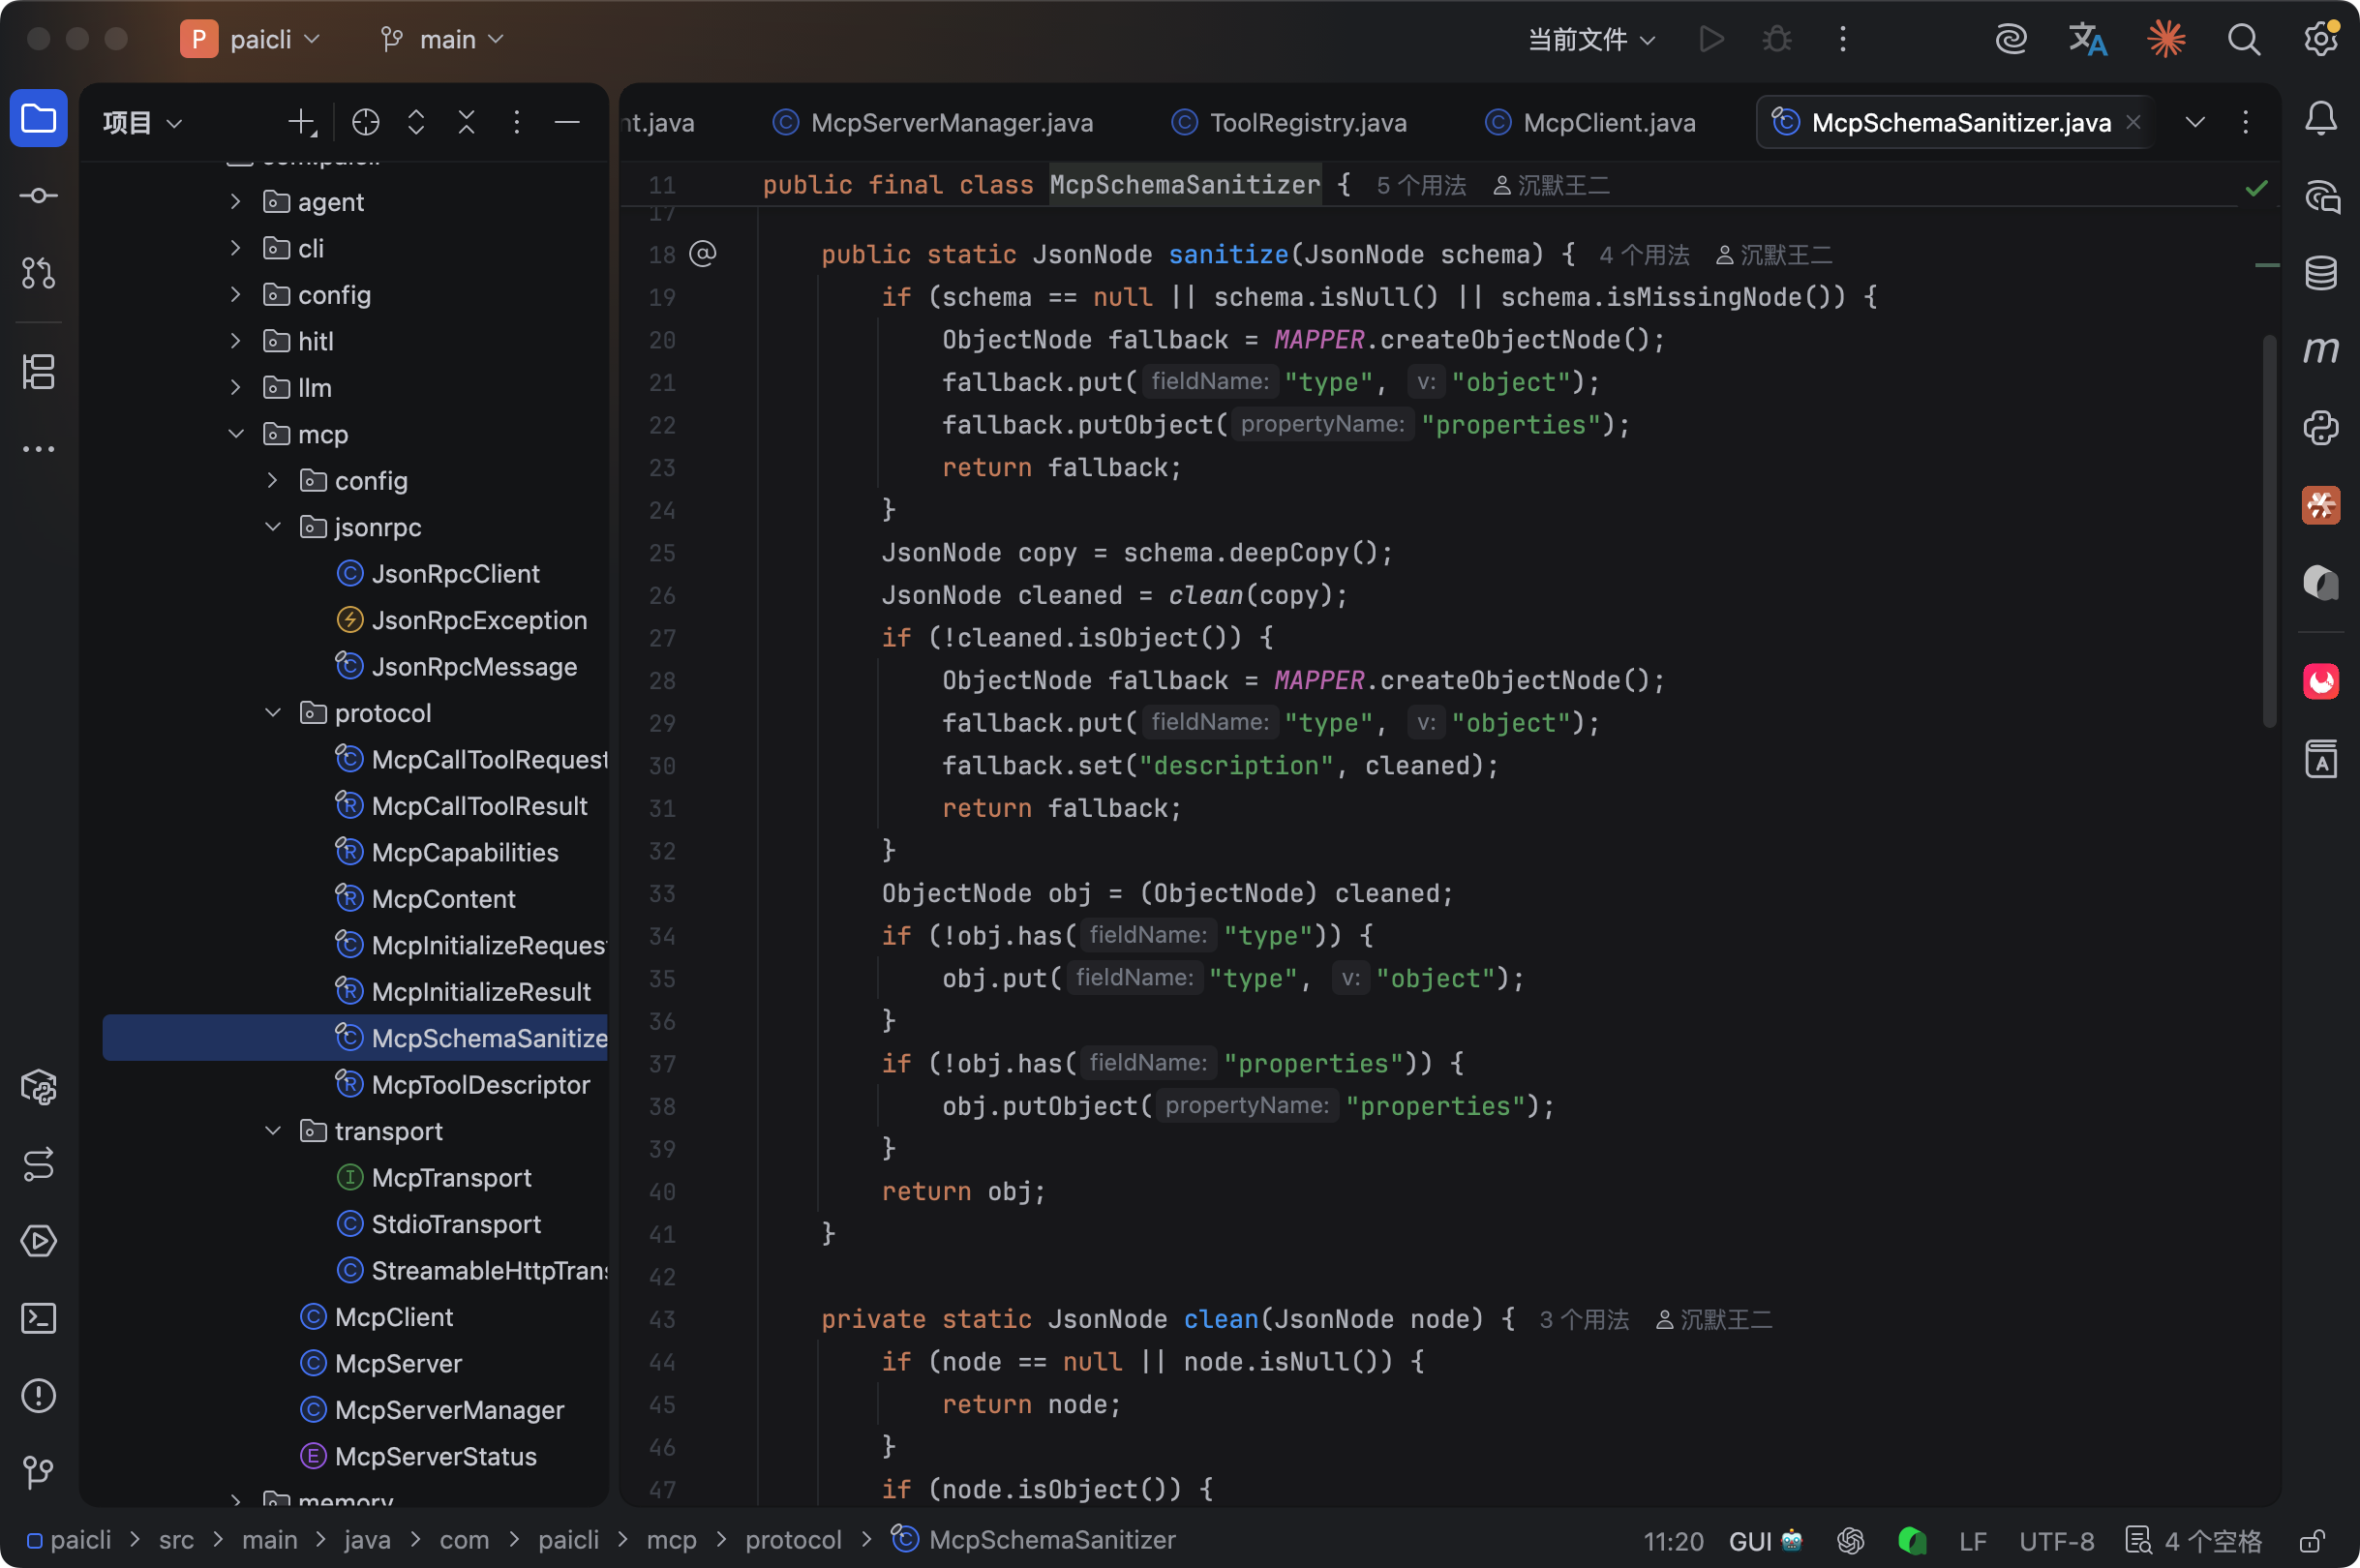The image size is (2360, 1568).
Task: Open editor tab options menu
Action: (x=2245, y=122)
